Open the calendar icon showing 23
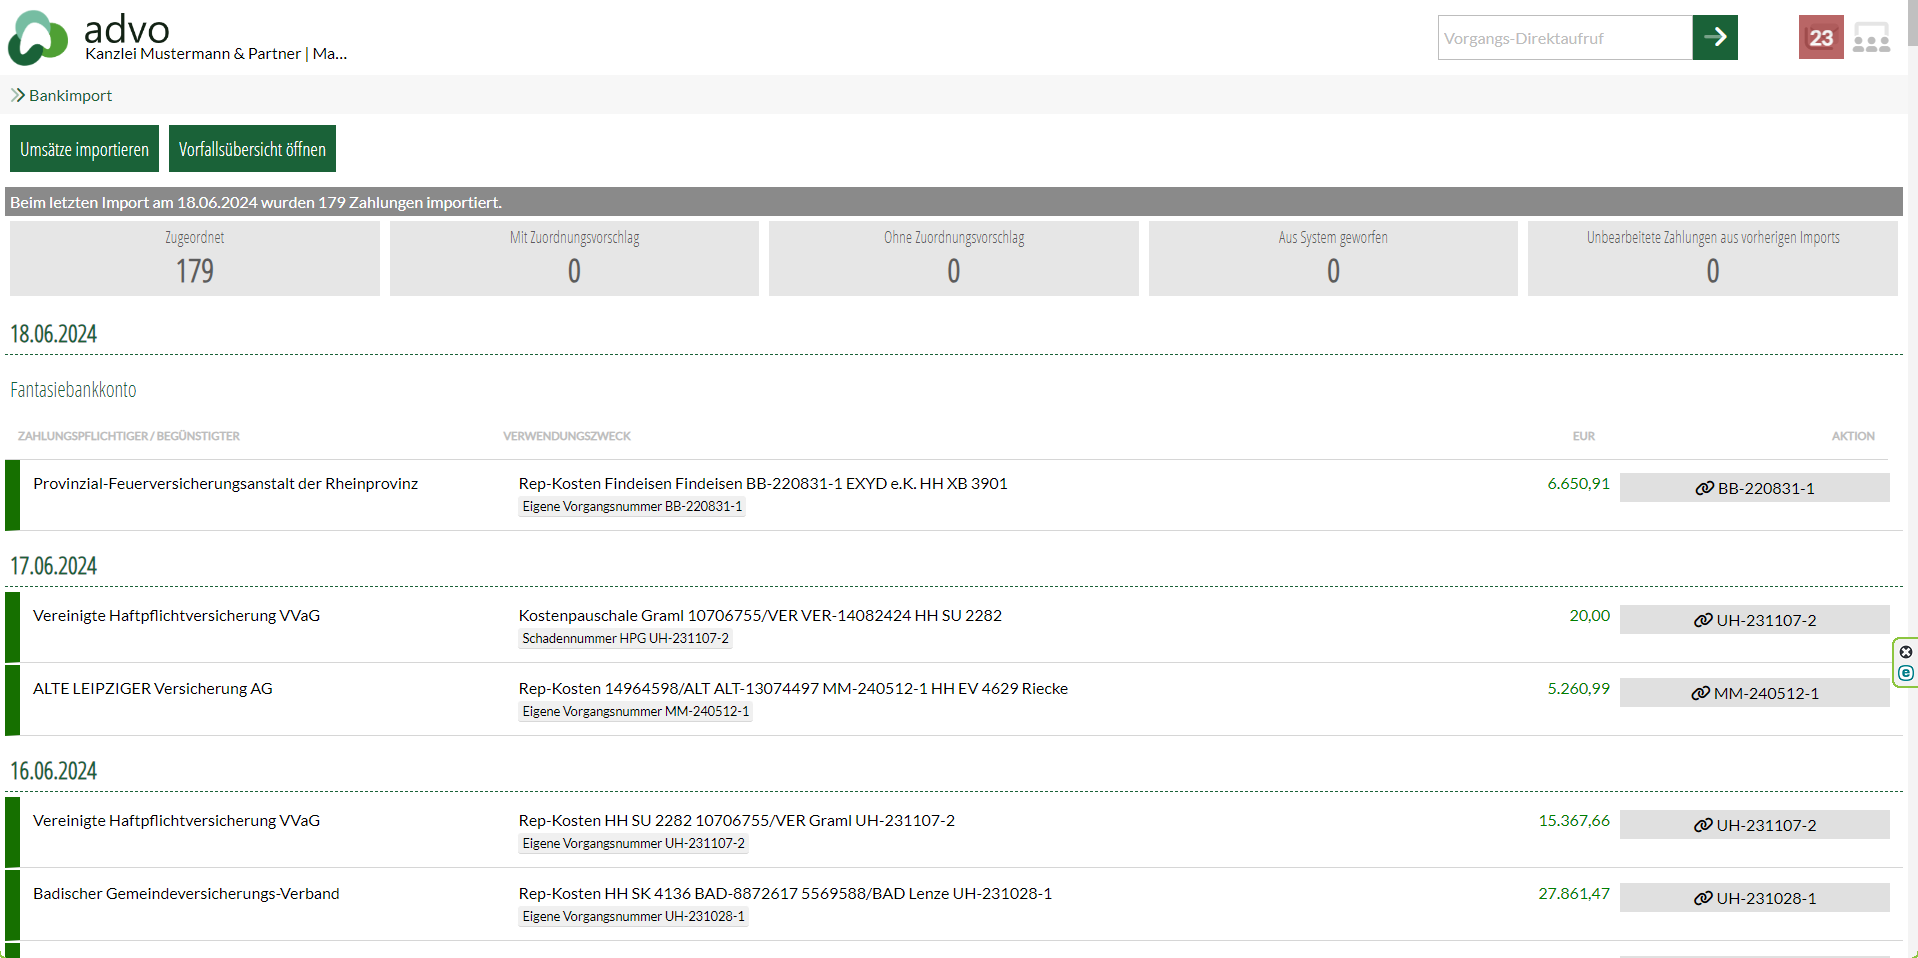Viewport: 1918px width, 958px height. pyautogui.click(x=1820, y=38)
